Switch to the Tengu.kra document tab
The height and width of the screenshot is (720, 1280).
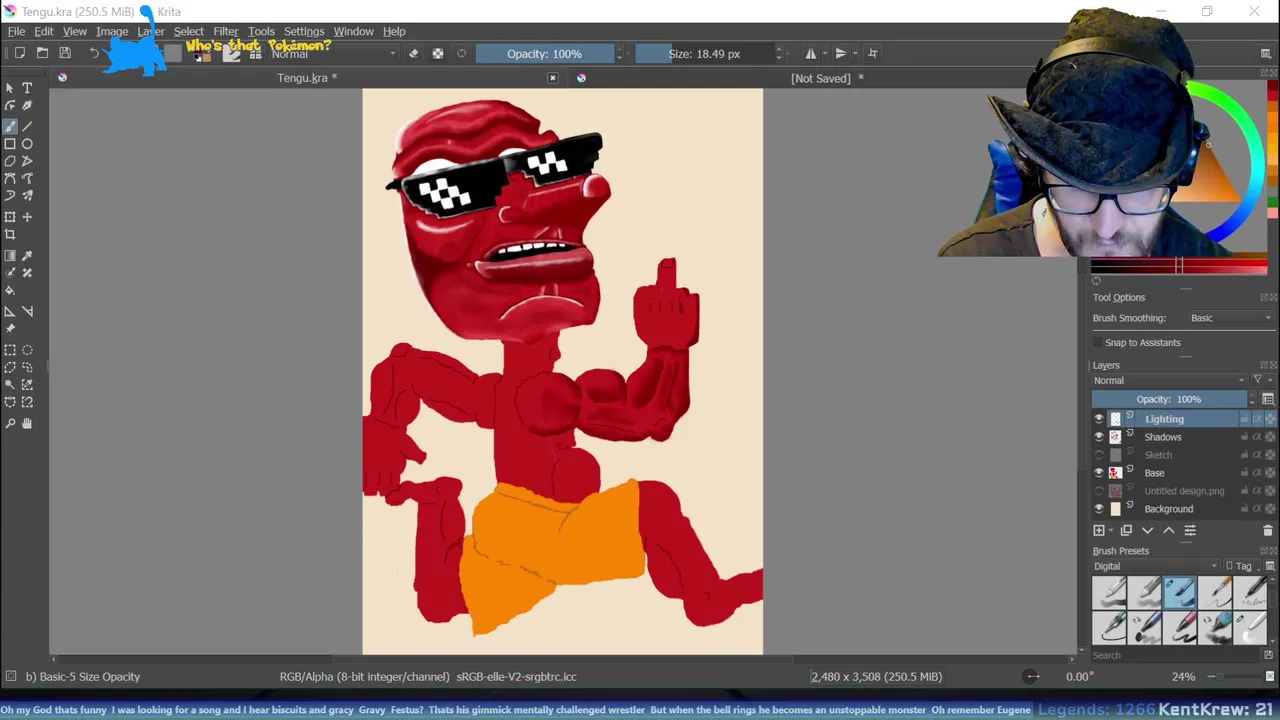[307, 78]
